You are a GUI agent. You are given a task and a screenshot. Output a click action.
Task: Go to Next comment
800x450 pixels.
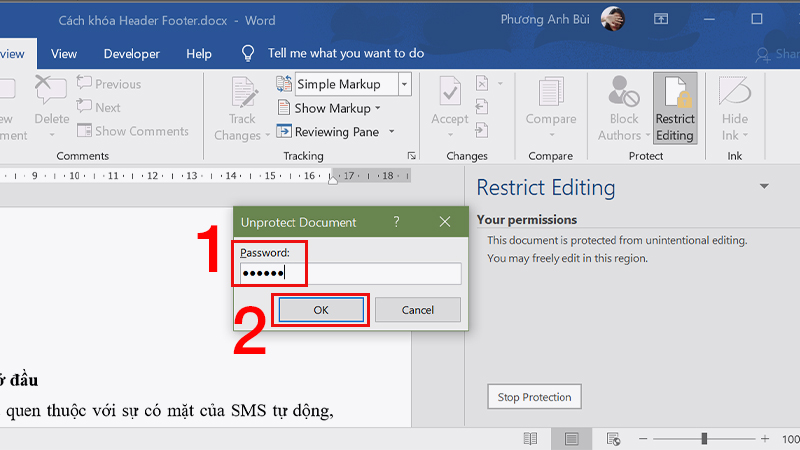[98, 107]
